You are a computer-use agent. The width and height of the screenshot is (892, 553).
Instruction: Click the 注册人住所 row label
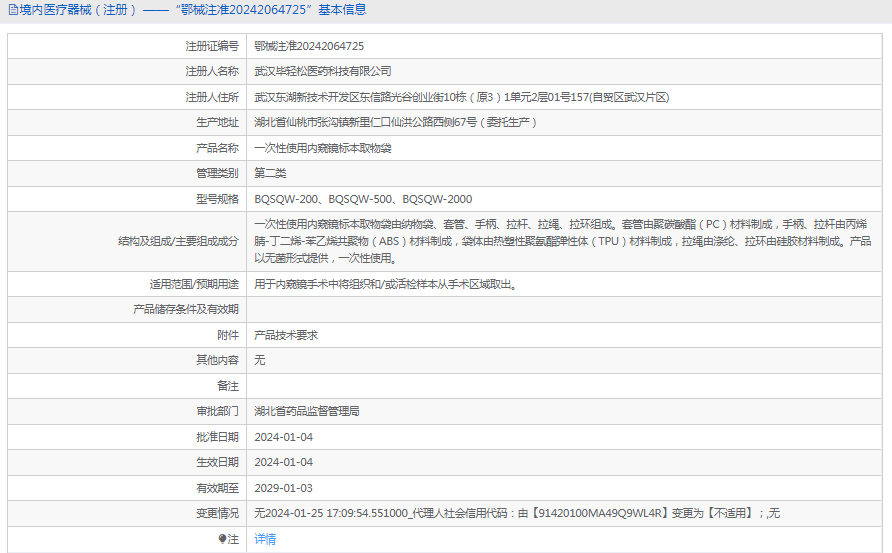click(212, 97)
